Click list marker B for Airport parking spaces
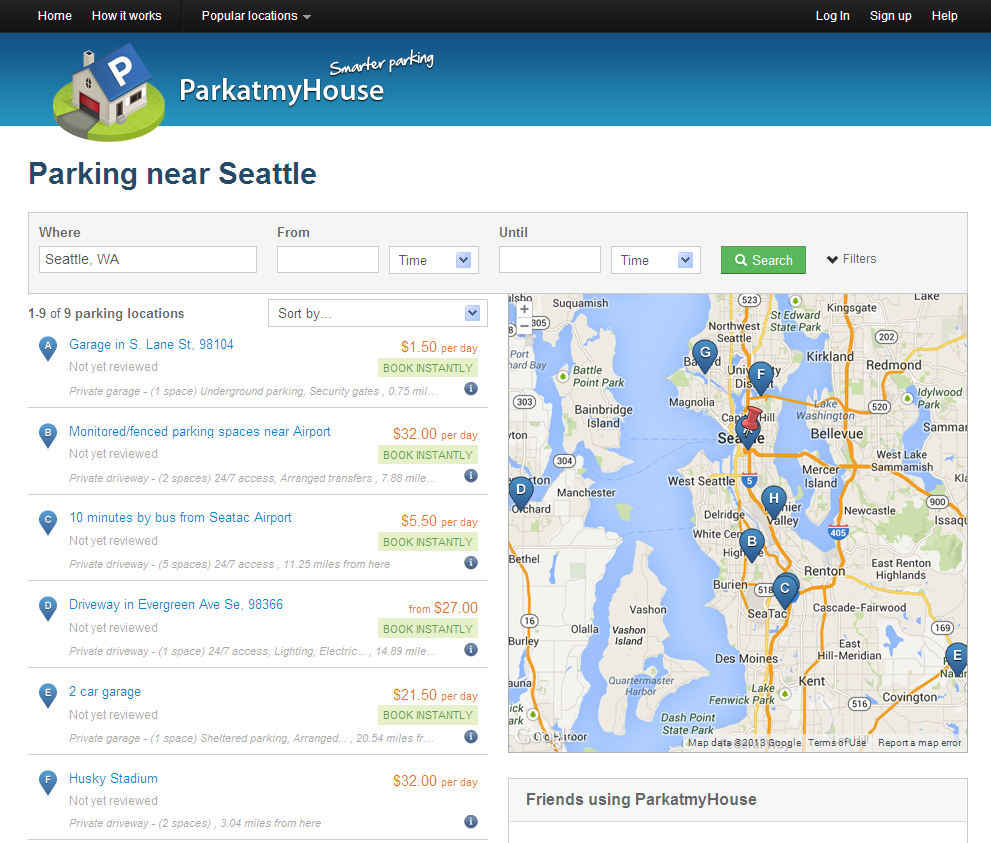This screenshot has width=991, height=843. coord(48,435)
